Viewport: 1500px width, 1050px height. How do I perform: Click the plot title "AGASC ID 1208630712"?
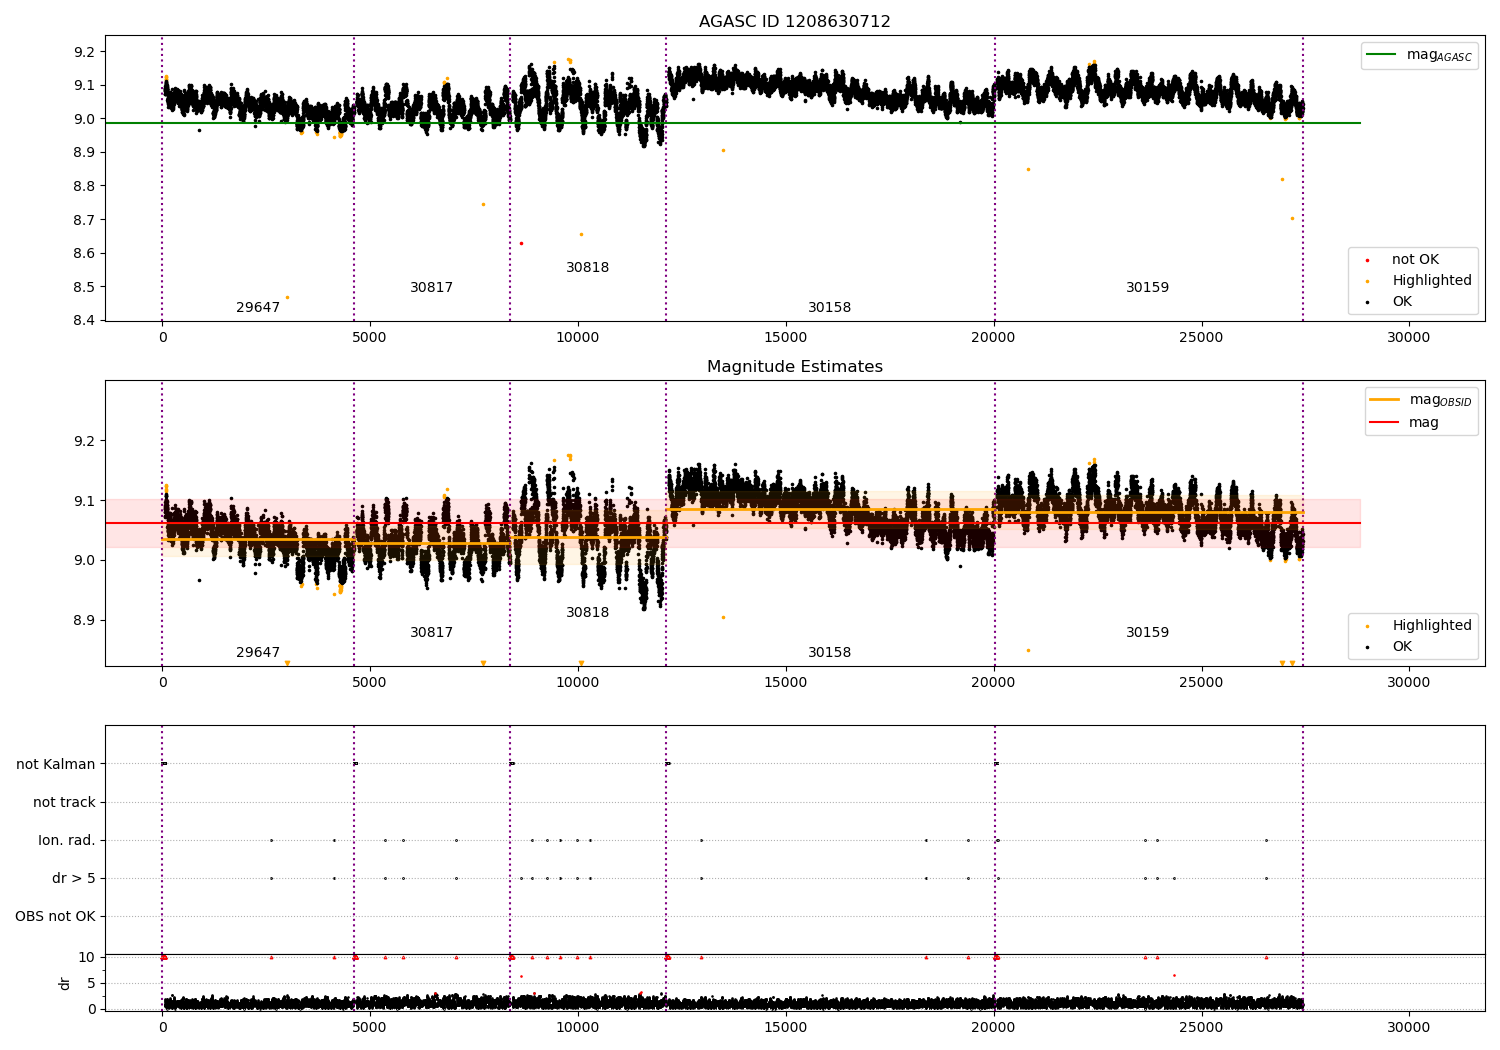pyautogui.click(x=794, y=21)
